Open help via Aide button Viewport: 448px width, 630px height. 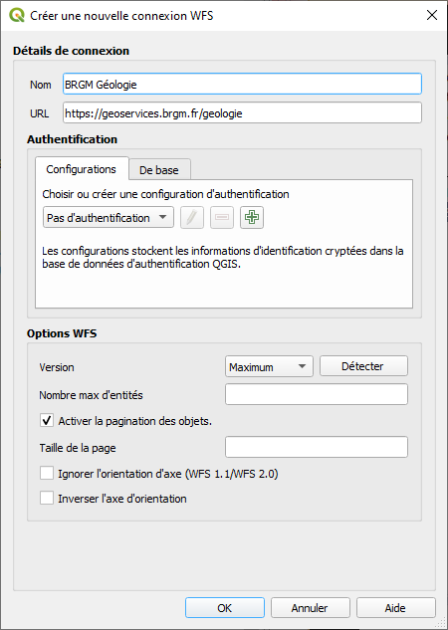pyautogui.click(x=395, y=608)
